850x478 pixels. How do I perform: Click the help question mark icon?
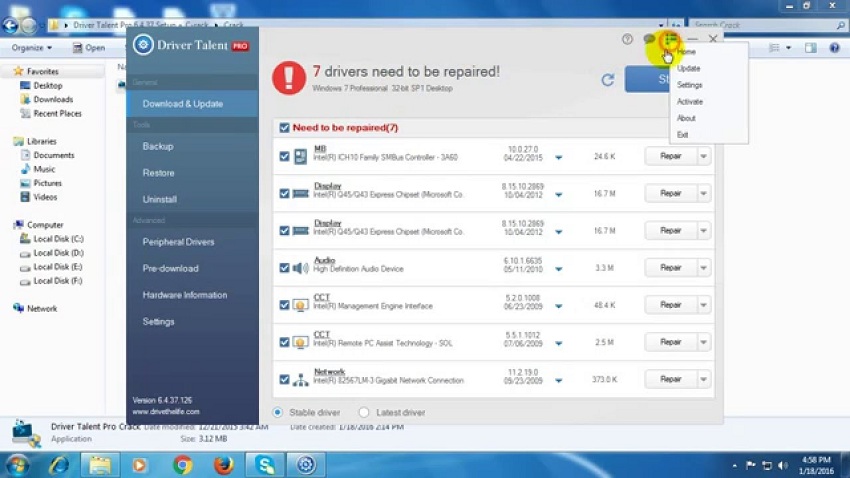point(627,39)
